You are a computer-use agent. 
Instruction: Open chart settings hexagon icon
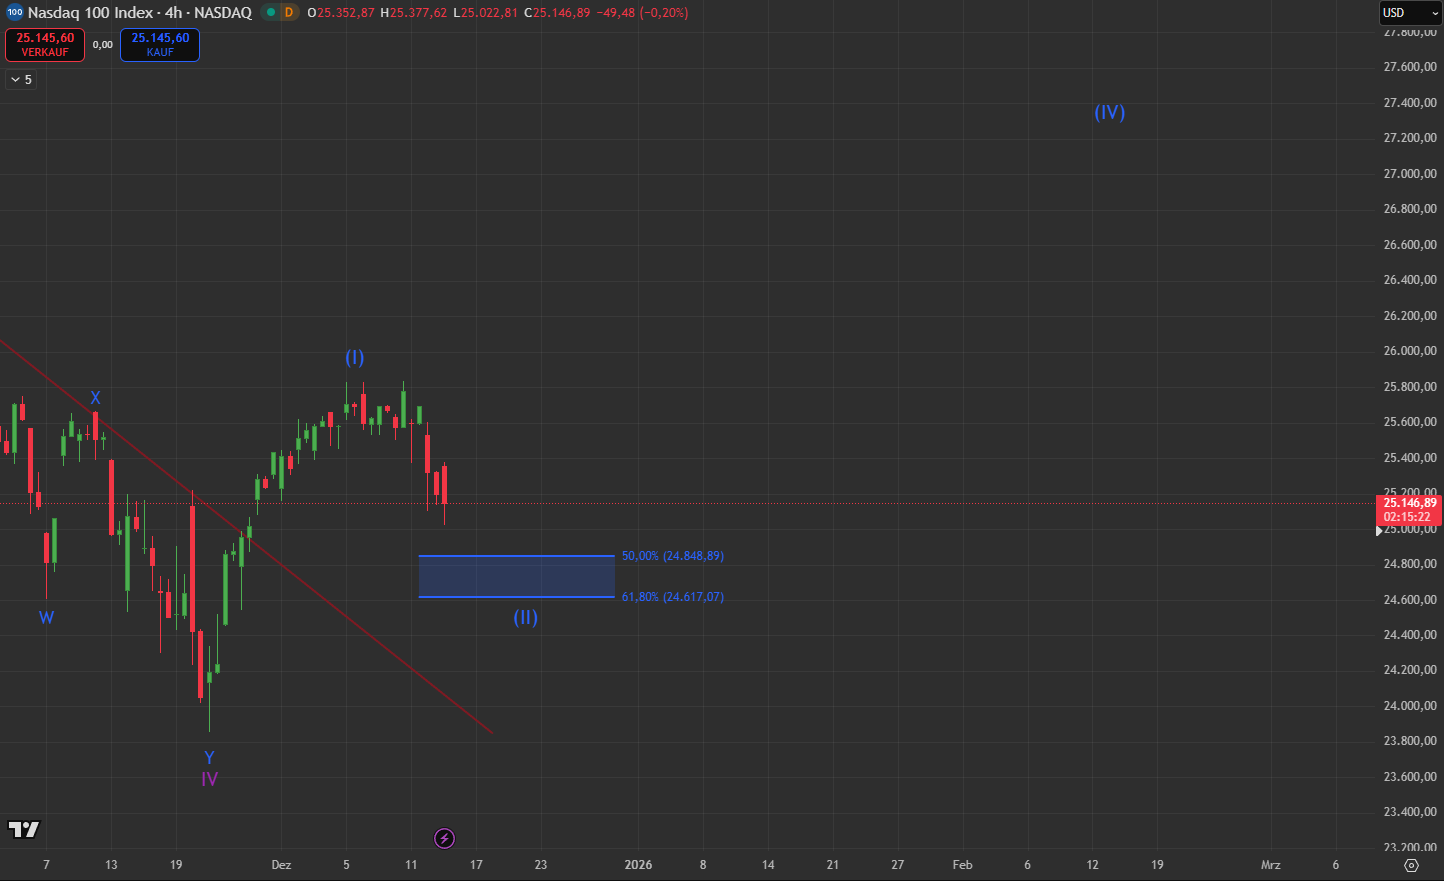(x=1411, y=865)
